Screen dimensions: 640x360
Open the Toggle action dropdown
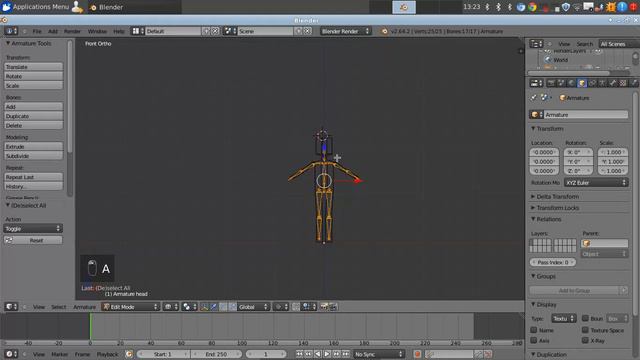tap(33, 229)
